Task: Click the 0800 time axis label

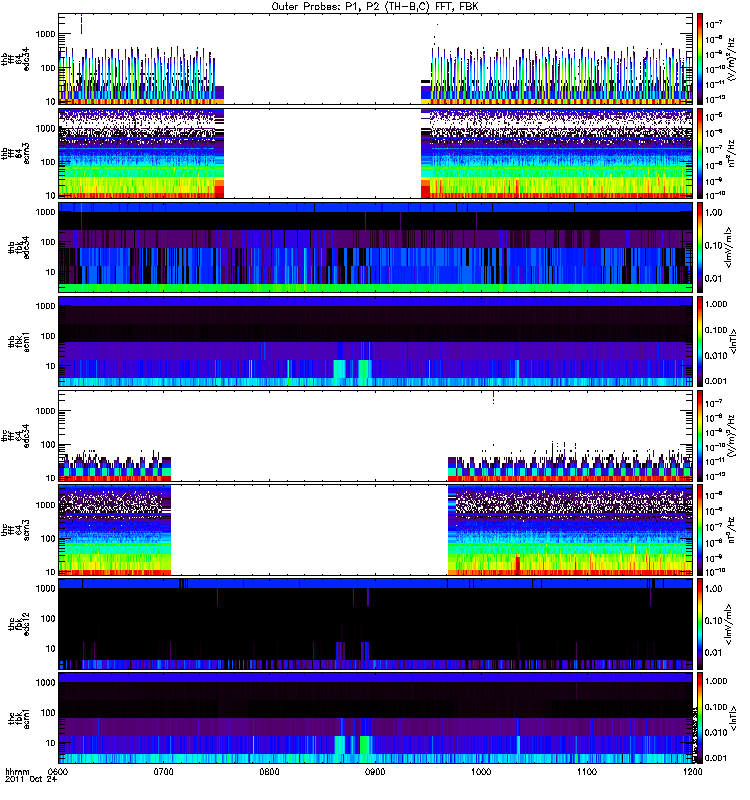Action: [270, 771]
